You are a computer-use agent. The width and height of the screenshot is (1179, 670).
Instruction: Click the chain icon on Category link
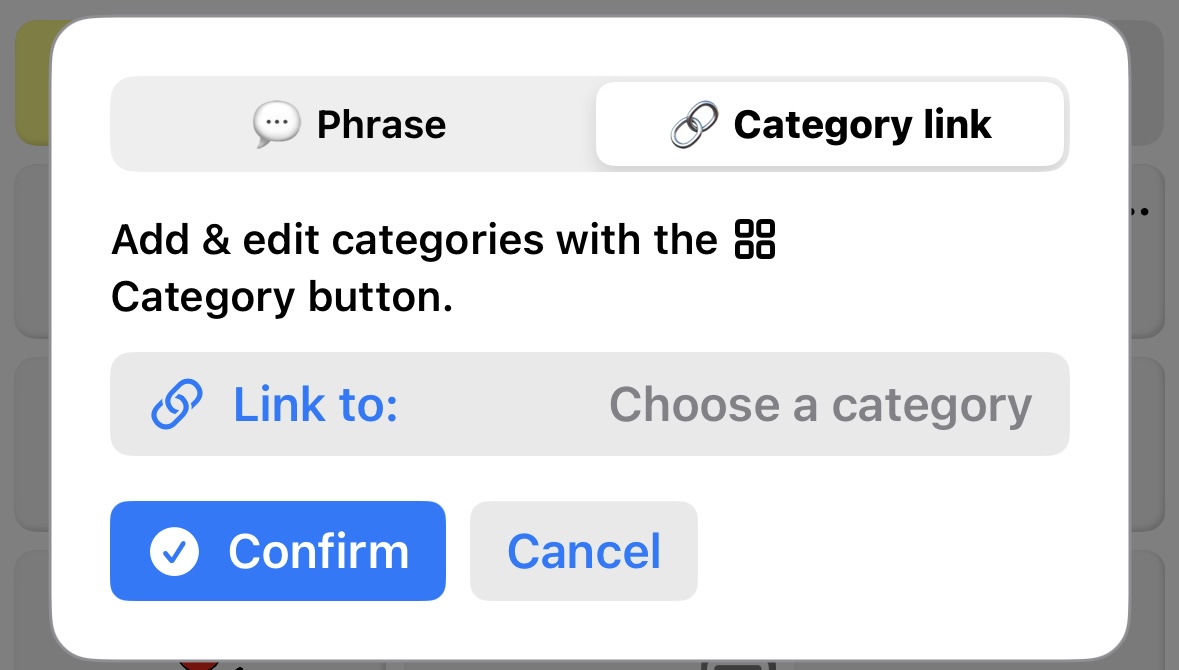(x=694, y=125)
